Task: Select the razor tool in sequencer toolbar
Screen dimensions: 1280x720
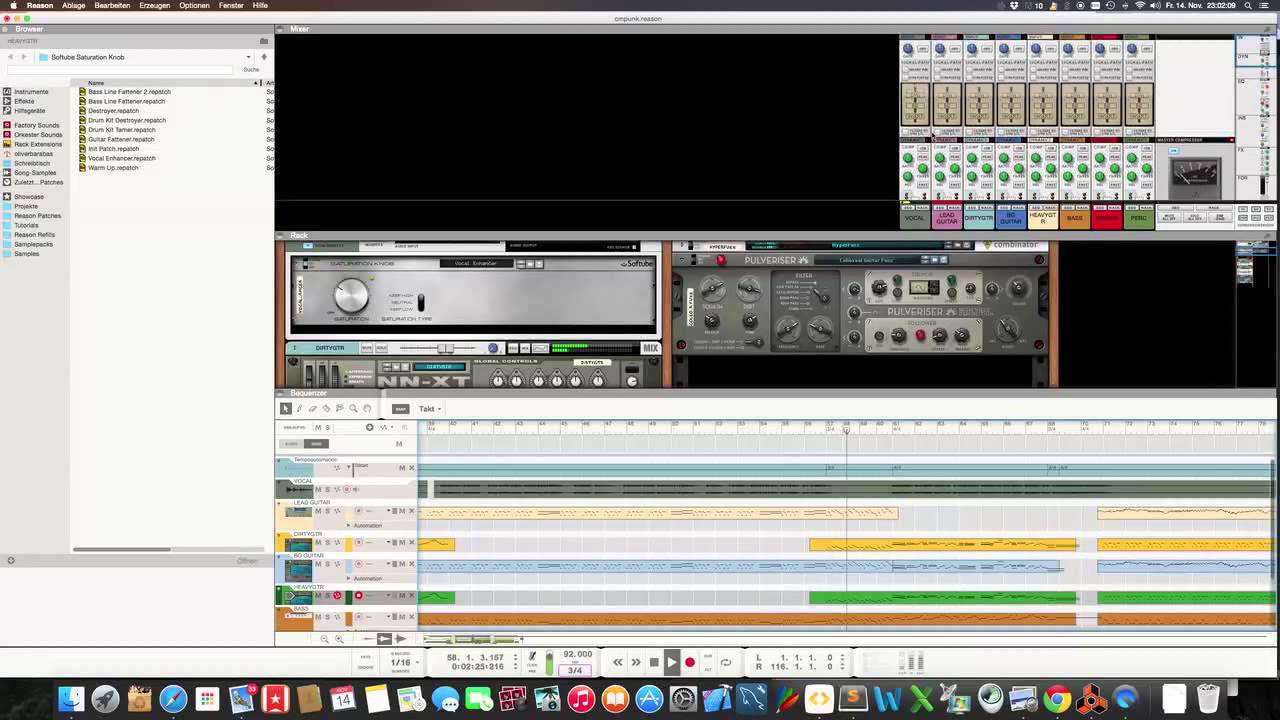Action: [326, 408]
